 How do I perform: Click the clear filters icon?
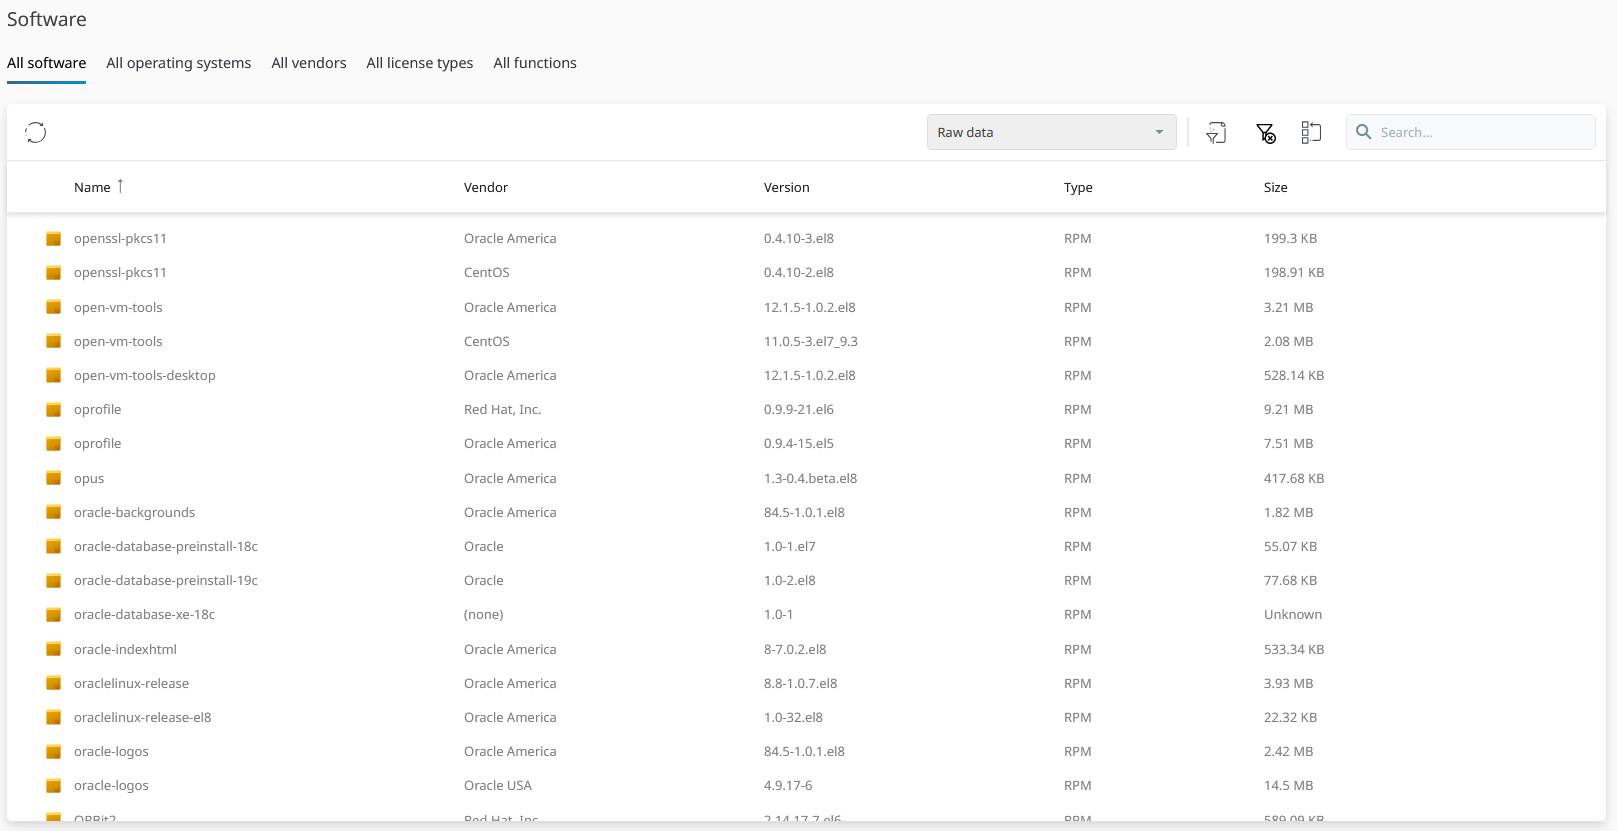pos(1265,133)
